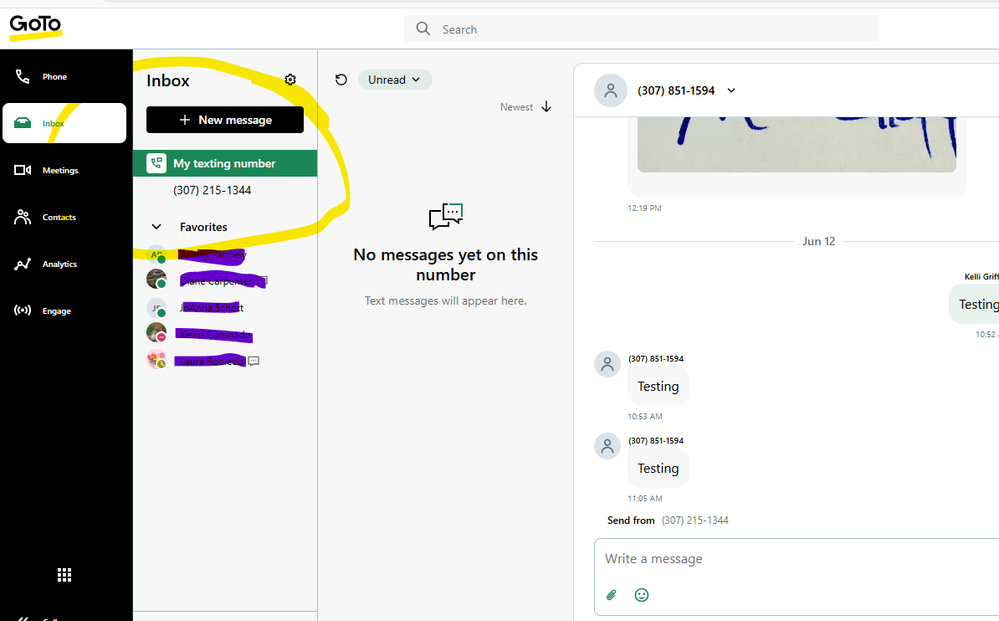Click the Newest sort label
The width and height of the screenshot is (999, 621).
point(517,107)
